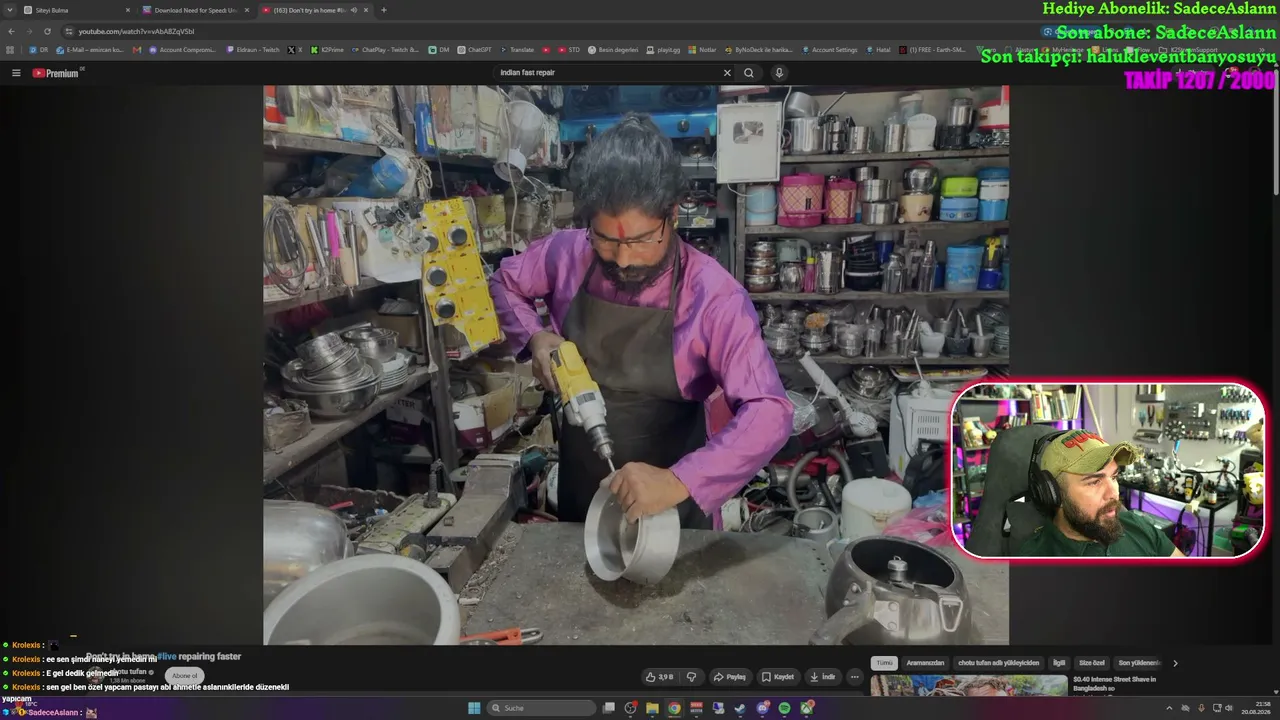Image resolution: width=1280 pixels, height=720 pixels.
Task: Open Xbox app from the taskbar
Action: coord(806,708)
